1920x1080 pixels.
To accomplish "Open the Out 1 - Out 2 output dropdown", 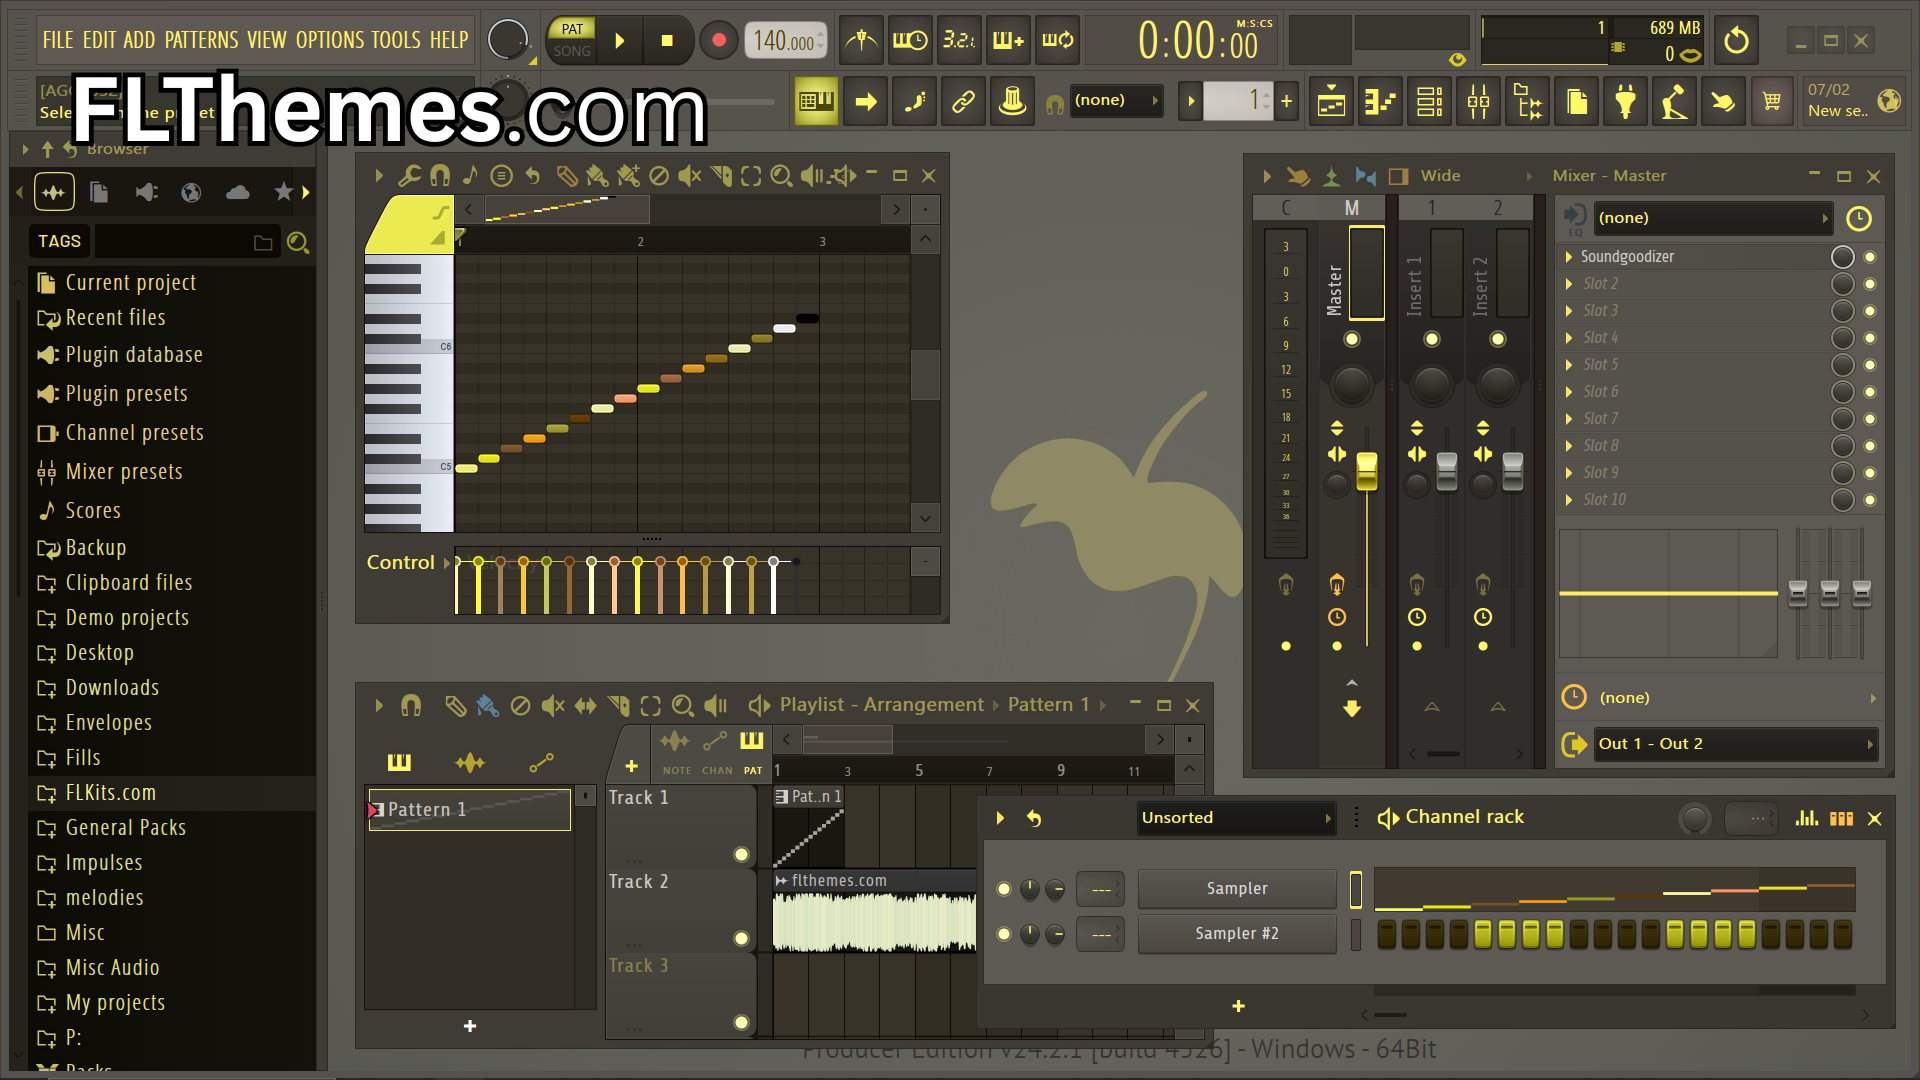I will [x=1735, y=744].
